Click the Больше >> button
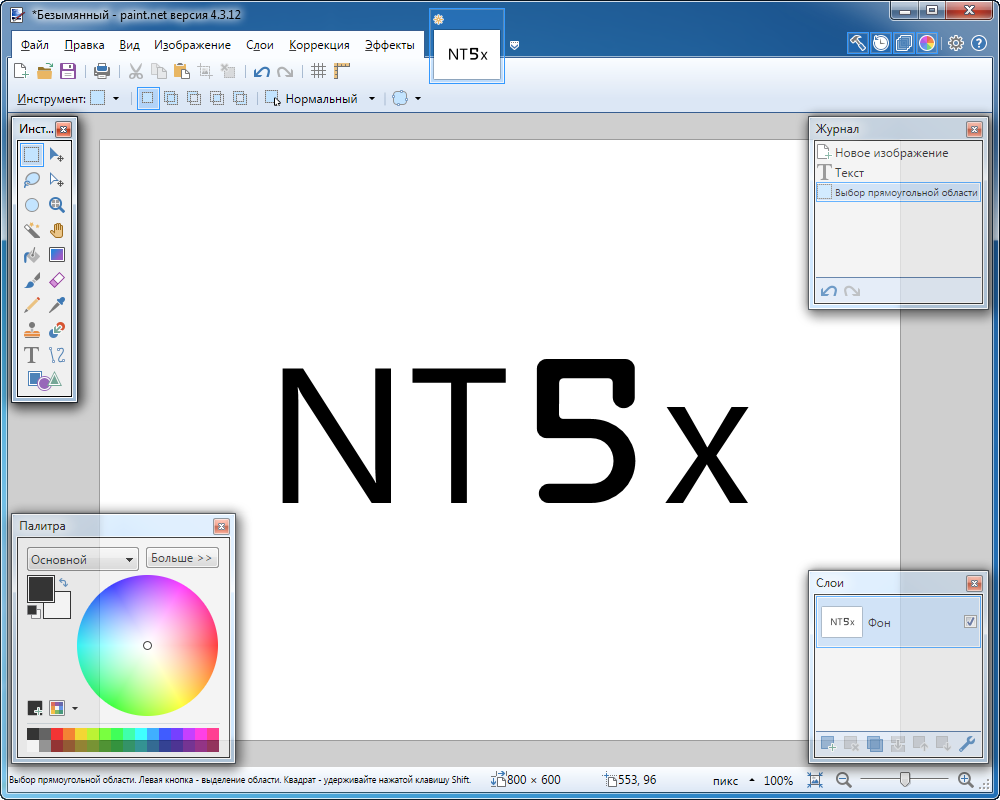 pyautogui.click(x=182, y=558)
